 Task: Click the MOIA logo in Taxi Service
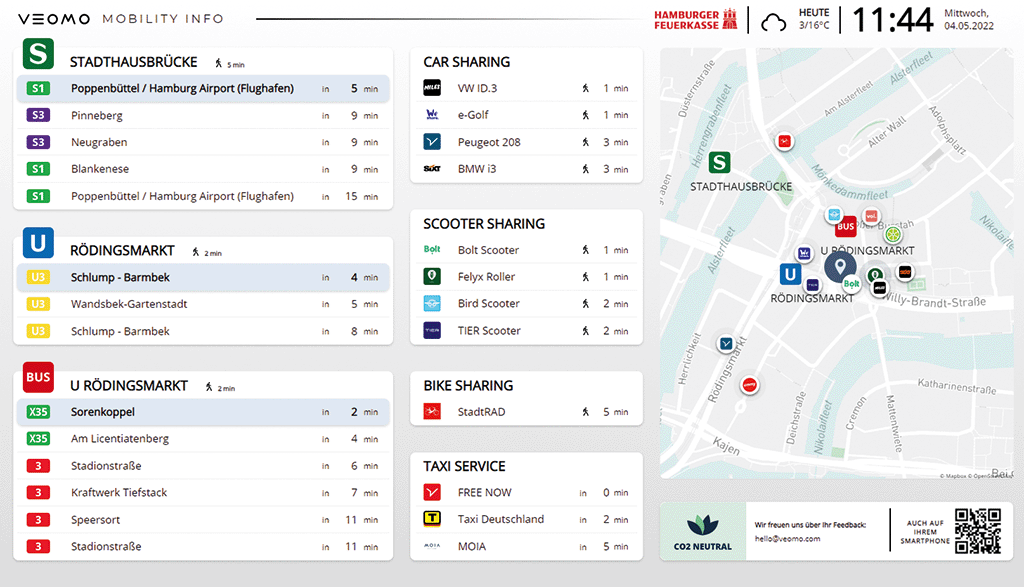tap(432, 546)
